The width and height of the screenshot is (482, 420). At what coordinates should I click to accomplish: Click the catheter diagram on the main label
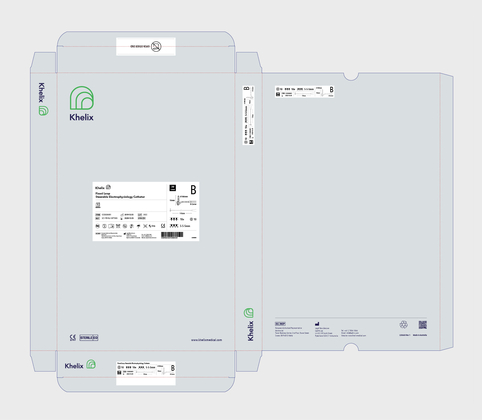(183, 204)
